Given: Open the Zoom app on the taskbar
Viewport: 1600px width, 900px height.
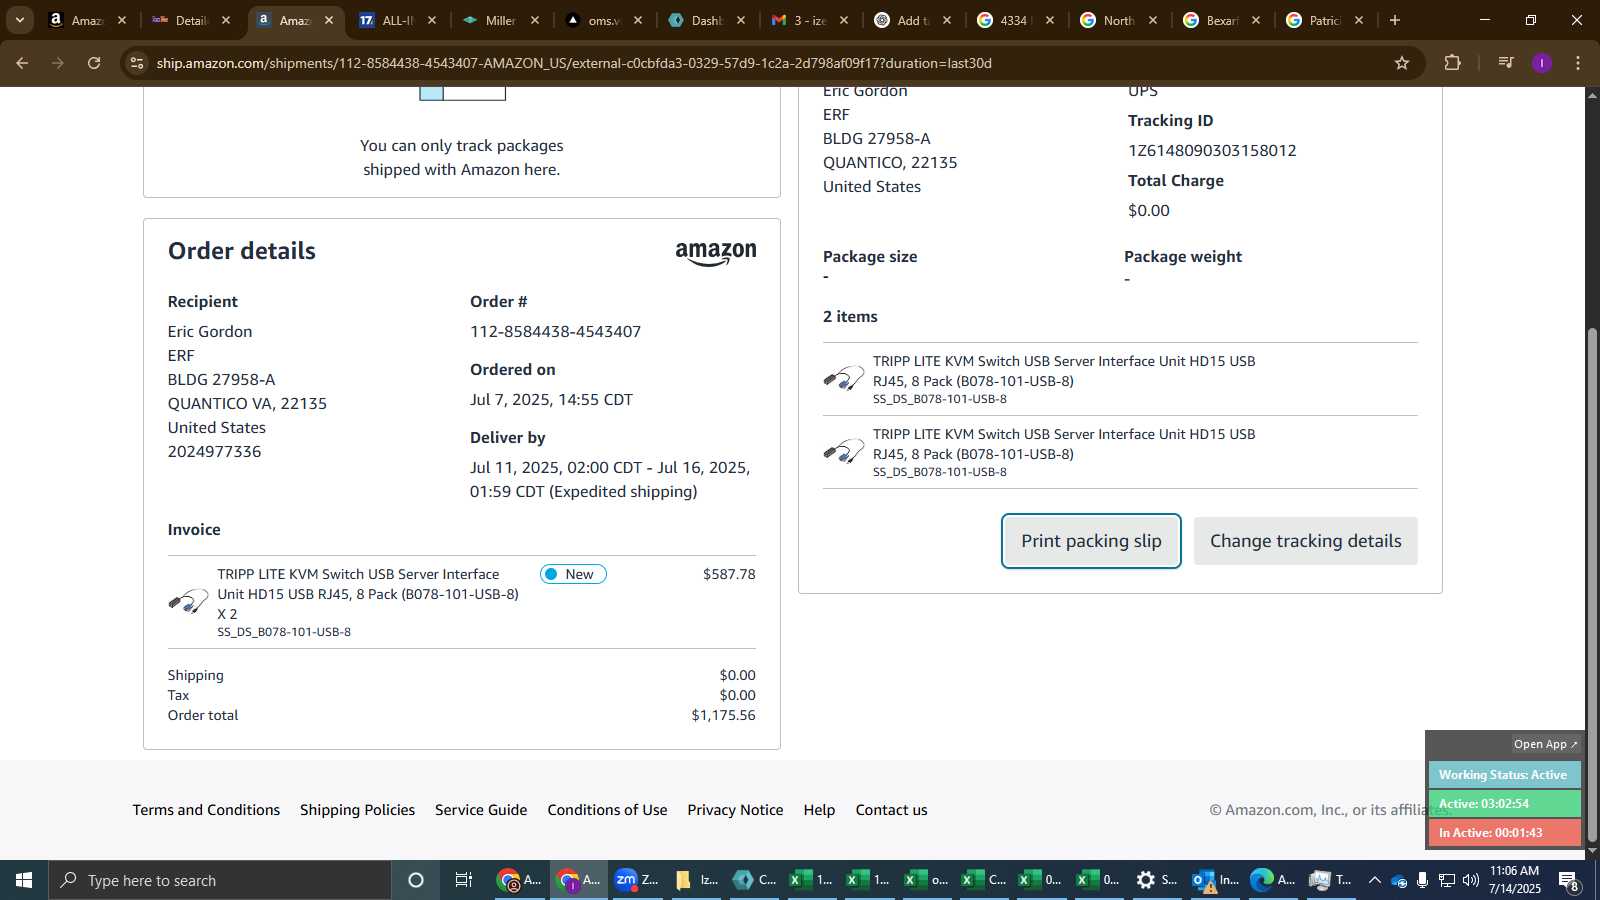Looking at the screenshot, I should [x=636, y=880].
